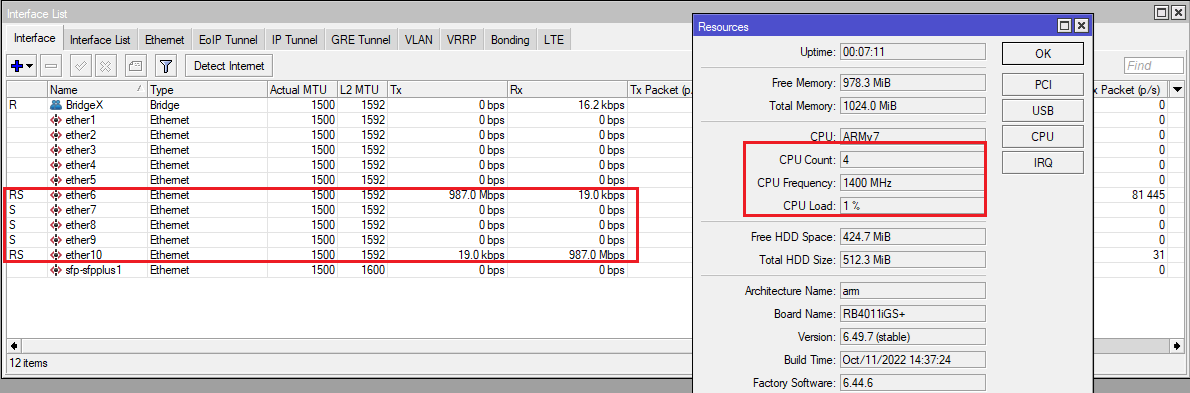Open the IP Tunnel tab
Viewport: 1190px width, 393px height.
(x=295, y=39)
